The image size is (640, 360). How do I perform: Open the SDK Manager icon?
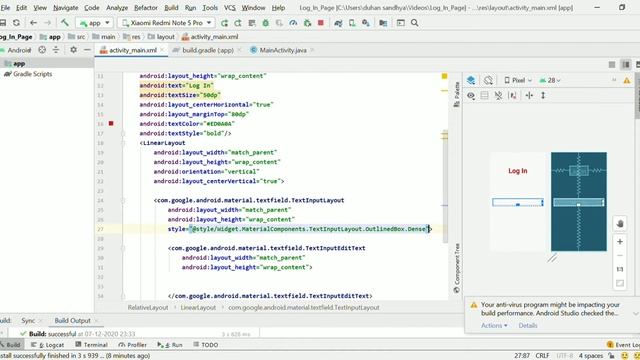point(366,23)
